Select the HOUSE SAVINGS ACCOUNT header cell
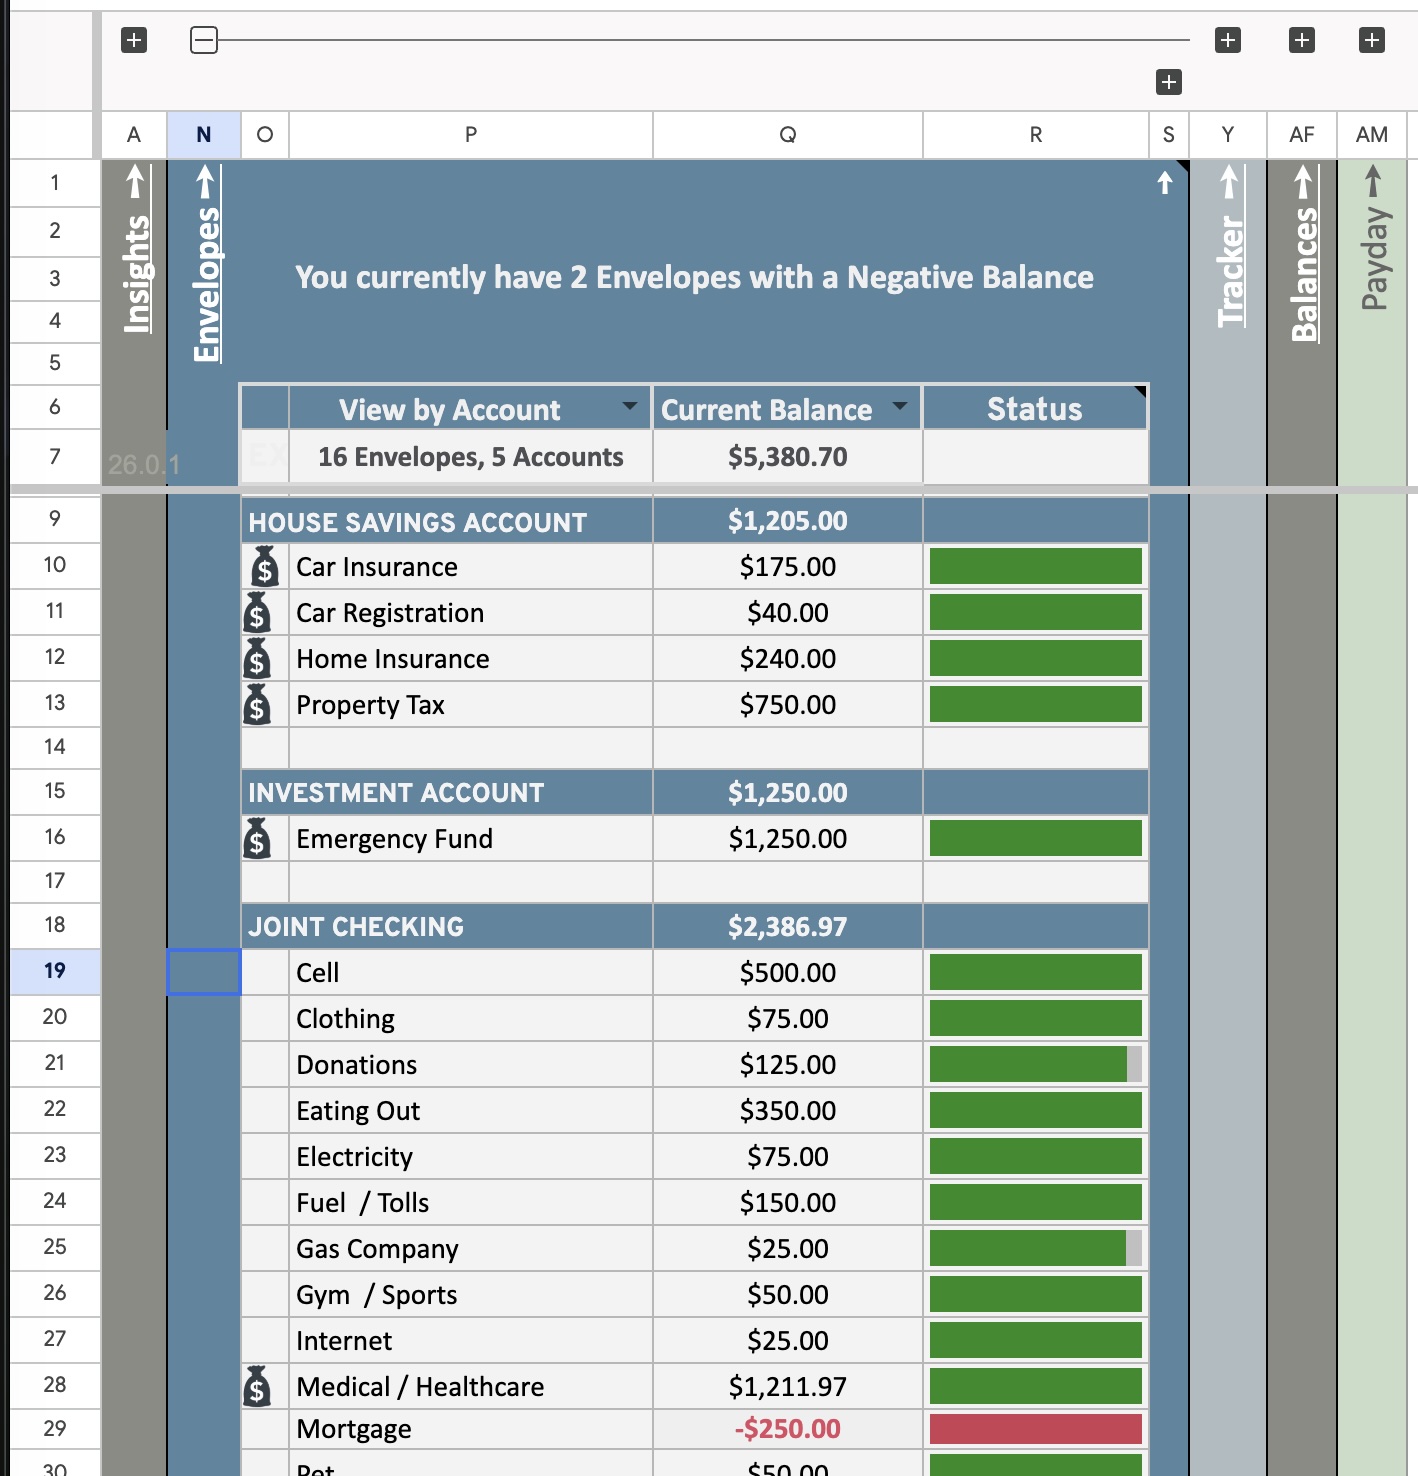1418x1476 pixels. coord(447,522)
